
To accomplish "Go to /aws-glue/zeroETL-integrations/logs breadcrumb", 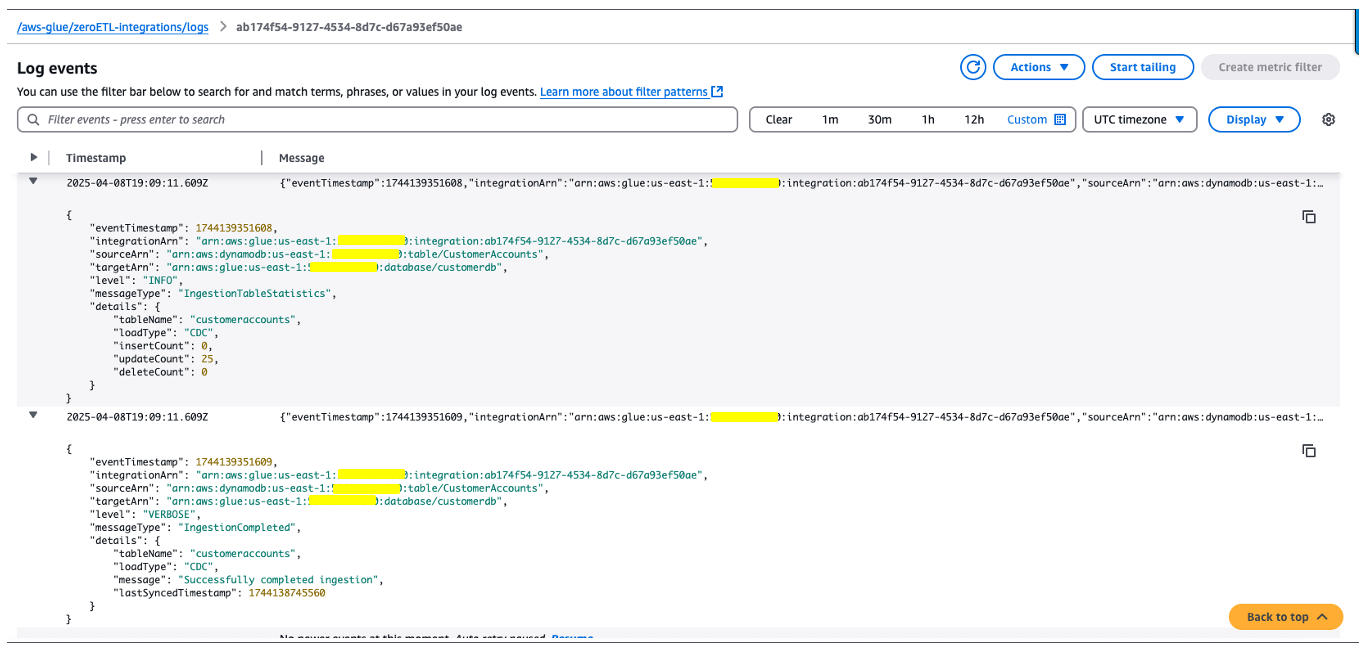I will (x=113, y=27).
